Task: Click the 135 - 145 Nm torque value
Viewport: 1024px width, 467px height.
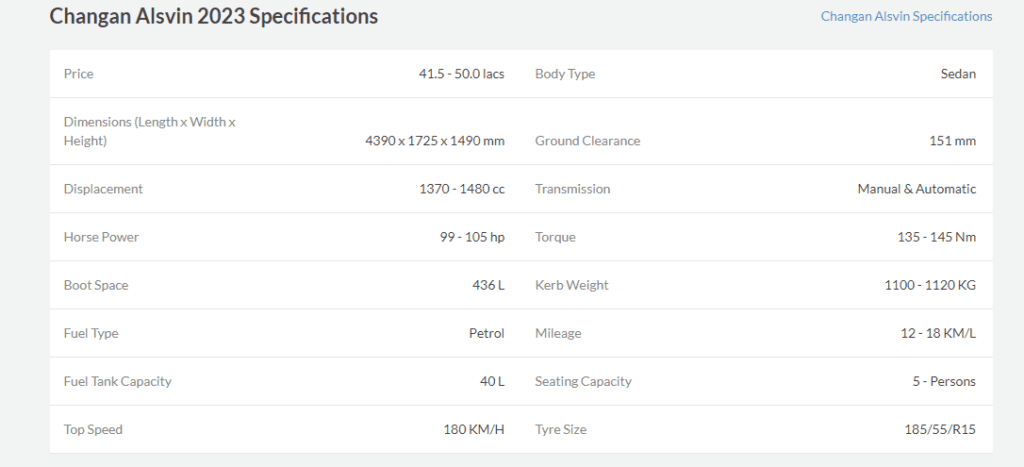Action: (x=936, y=237)
